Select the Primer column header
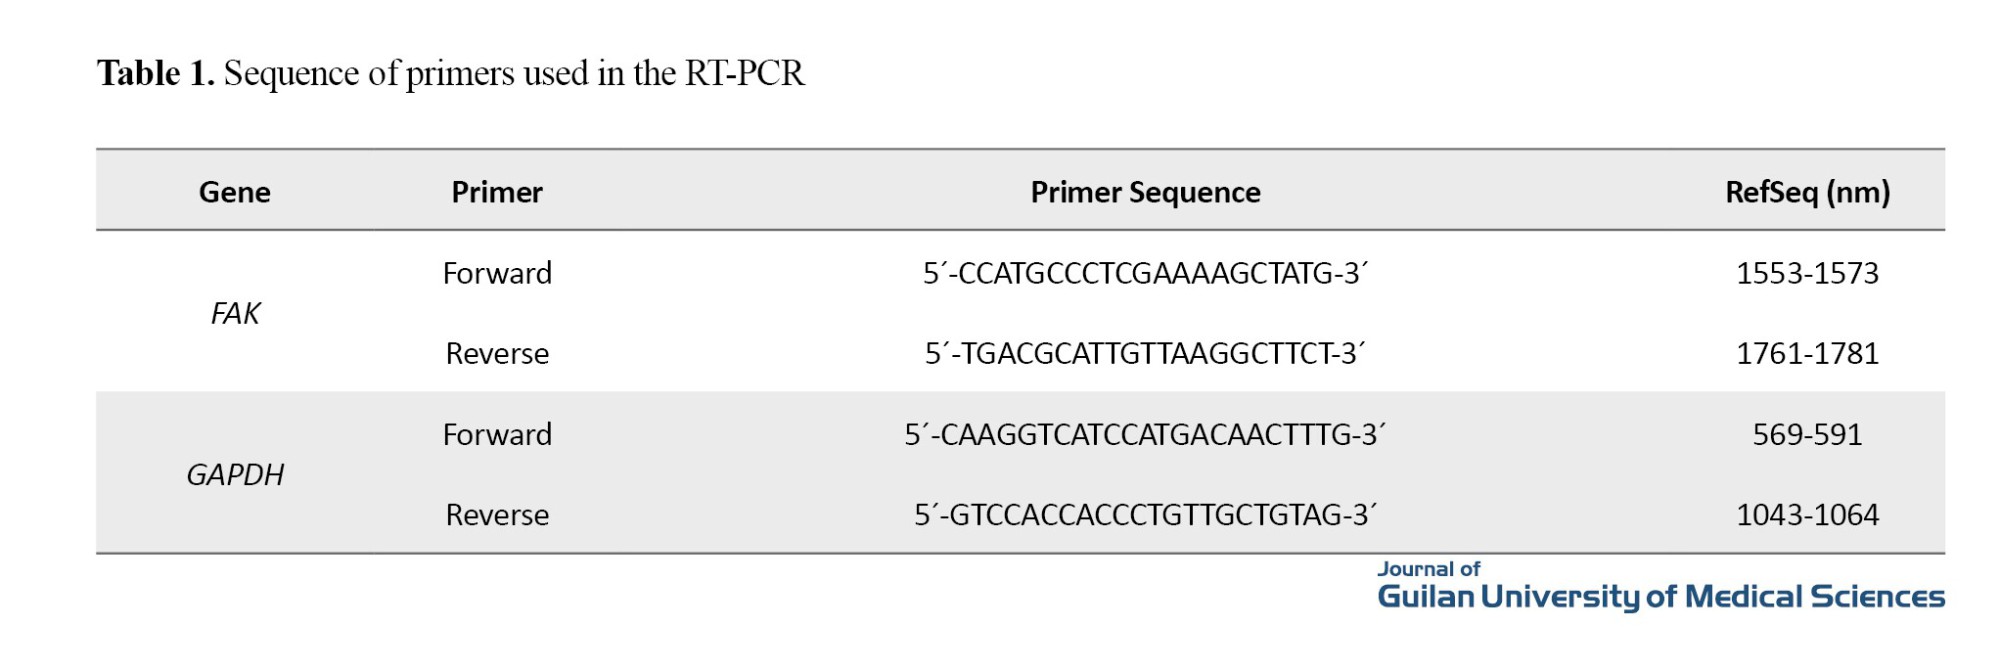The height and width of the screenshot is (670, 2000). 497,192
